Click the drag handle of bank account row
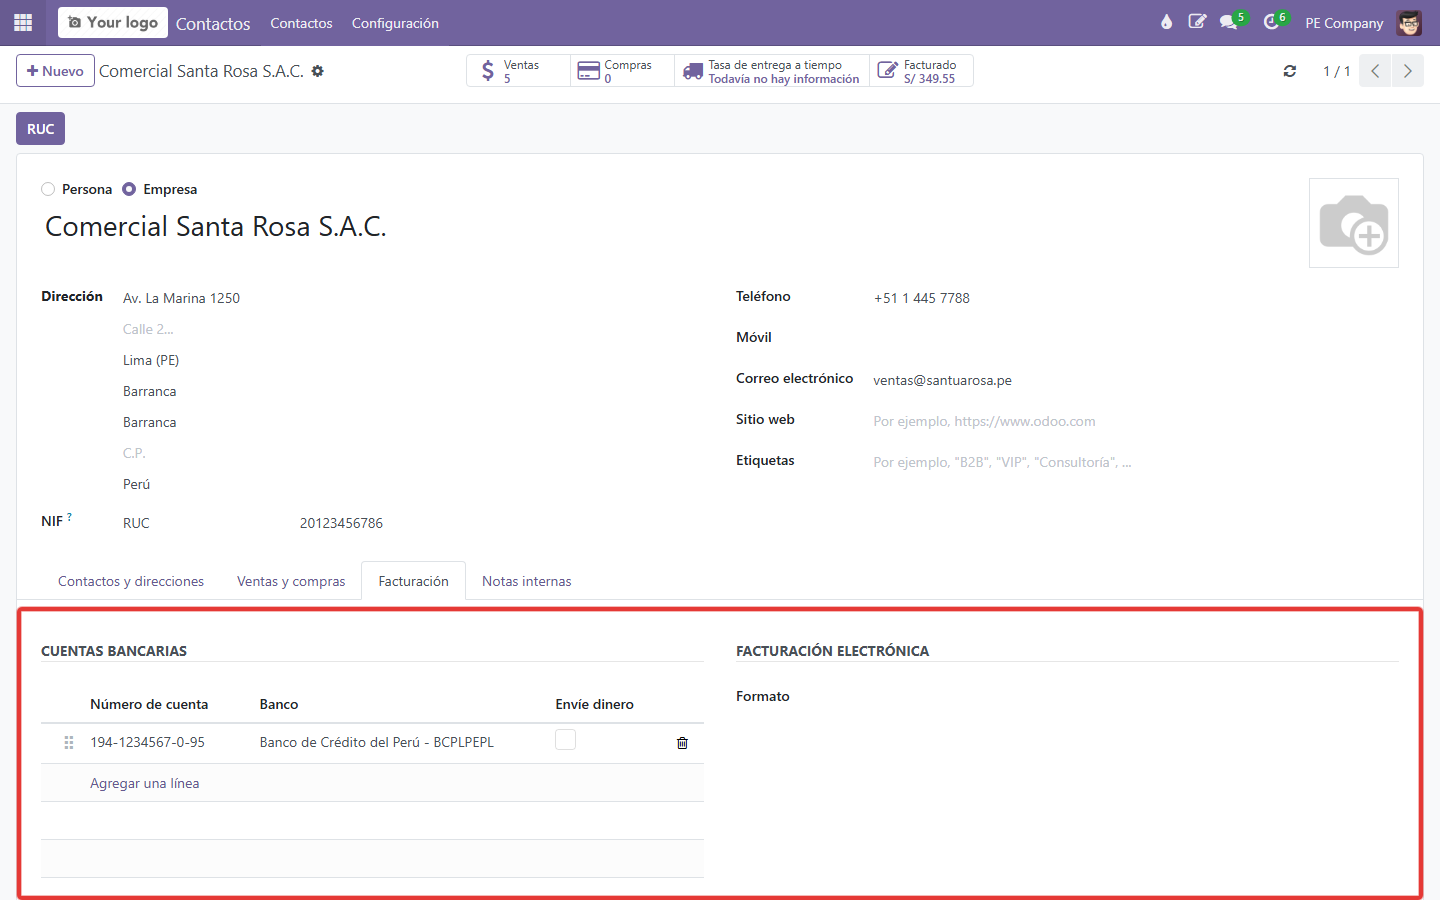The width and height of the screenshot is (1440, 900). 69,742
